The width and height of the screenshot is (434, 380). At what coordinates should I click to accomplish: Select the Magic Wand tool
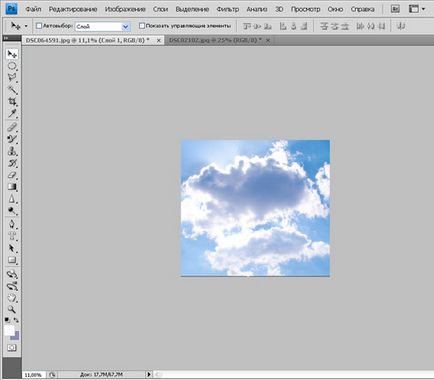click(x=12, y=90)
